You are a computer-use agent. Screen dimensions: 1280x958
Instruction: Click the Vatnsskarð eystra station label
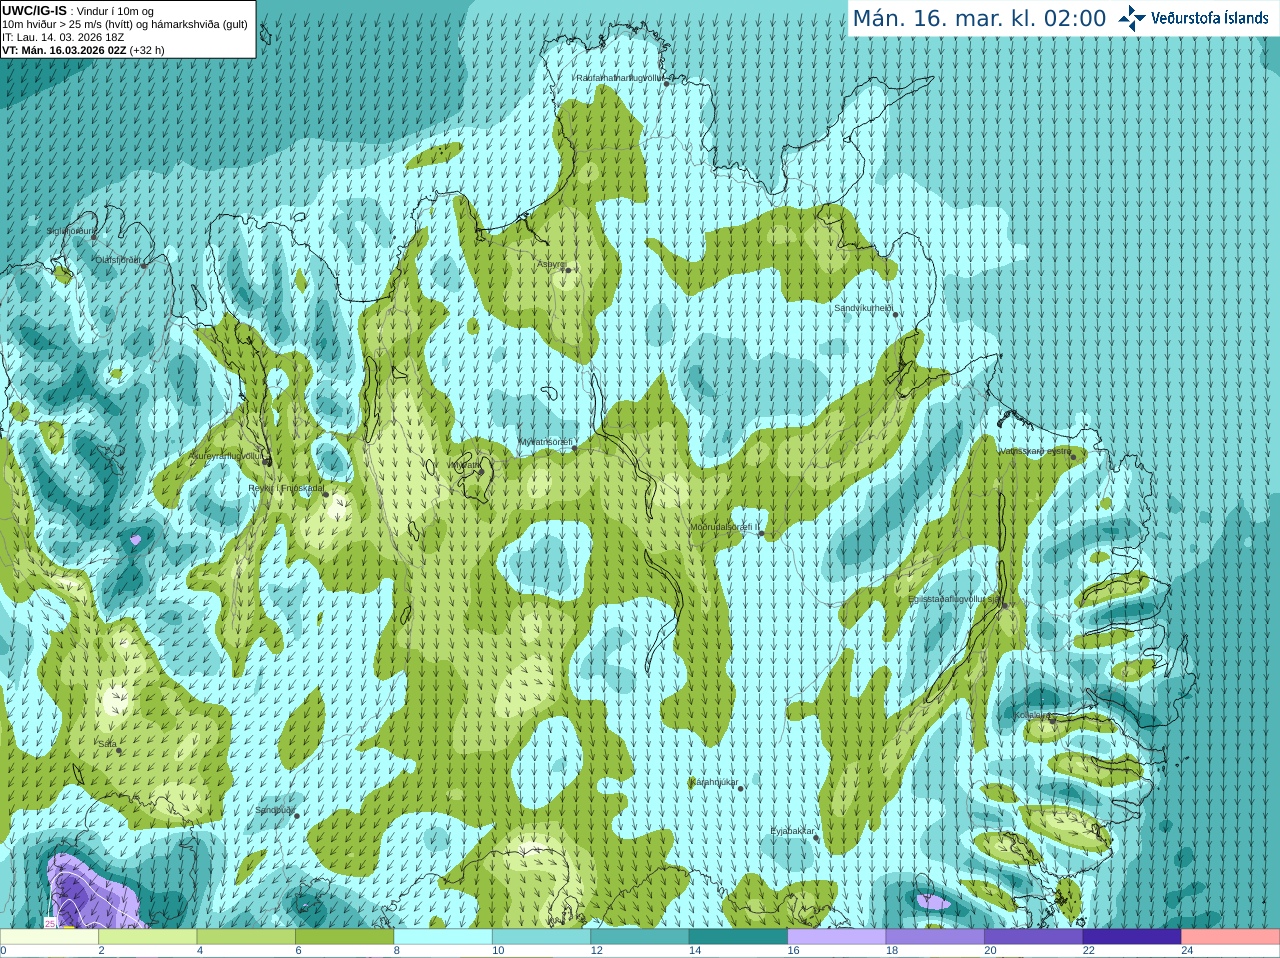pos(1034,451)
